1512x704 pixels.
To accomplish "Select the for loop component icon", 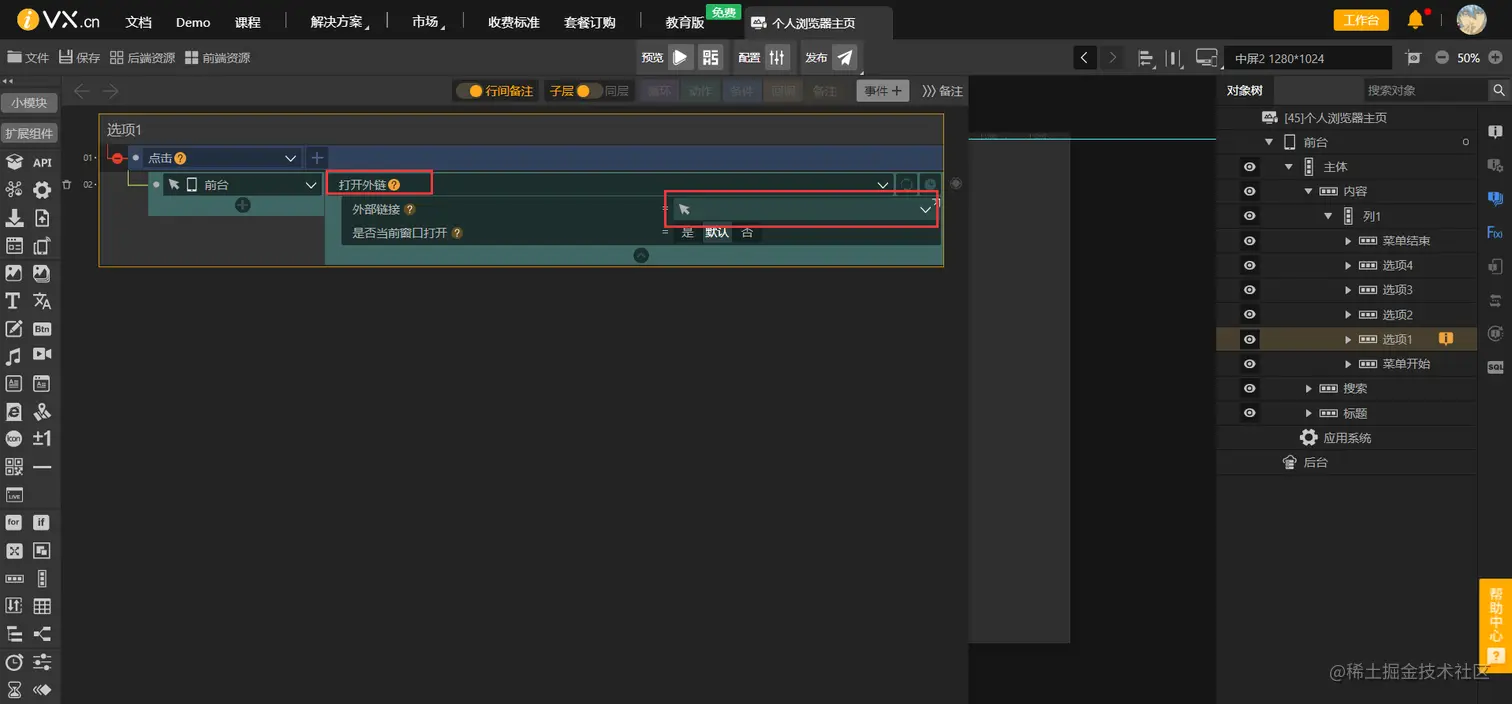I will click(14, 522).
